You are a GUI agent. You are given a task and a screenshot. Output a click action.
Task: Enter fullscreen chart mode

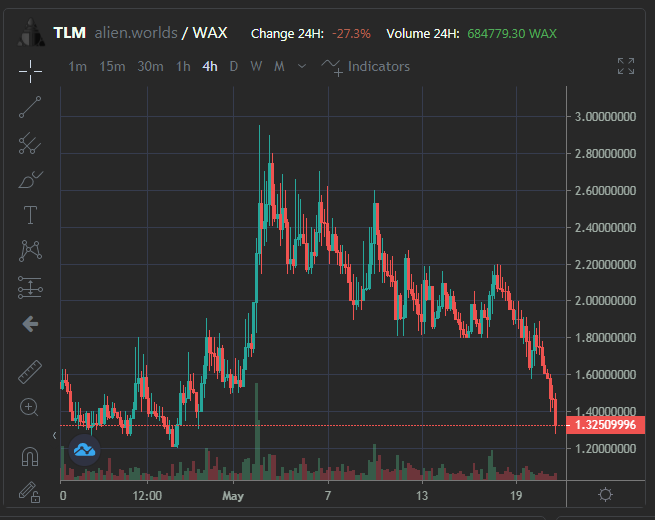(x=626, y=66)
